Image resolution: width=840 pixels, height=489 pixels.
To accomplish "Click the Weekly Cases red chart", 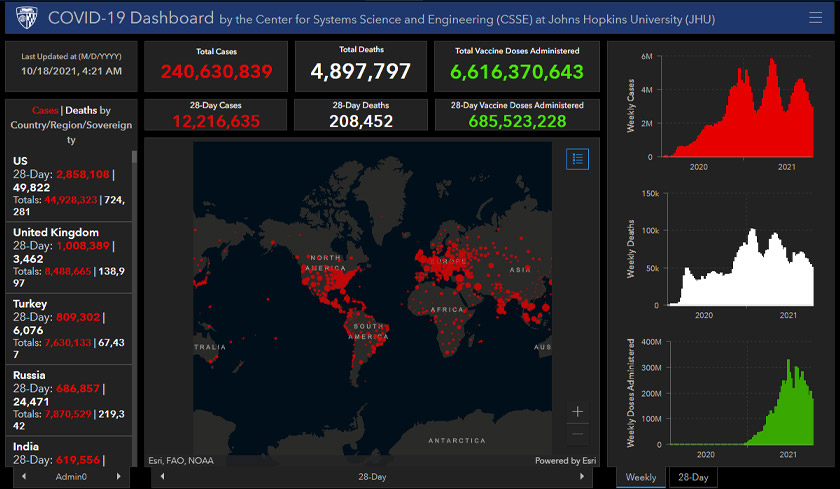I will 738,108.
